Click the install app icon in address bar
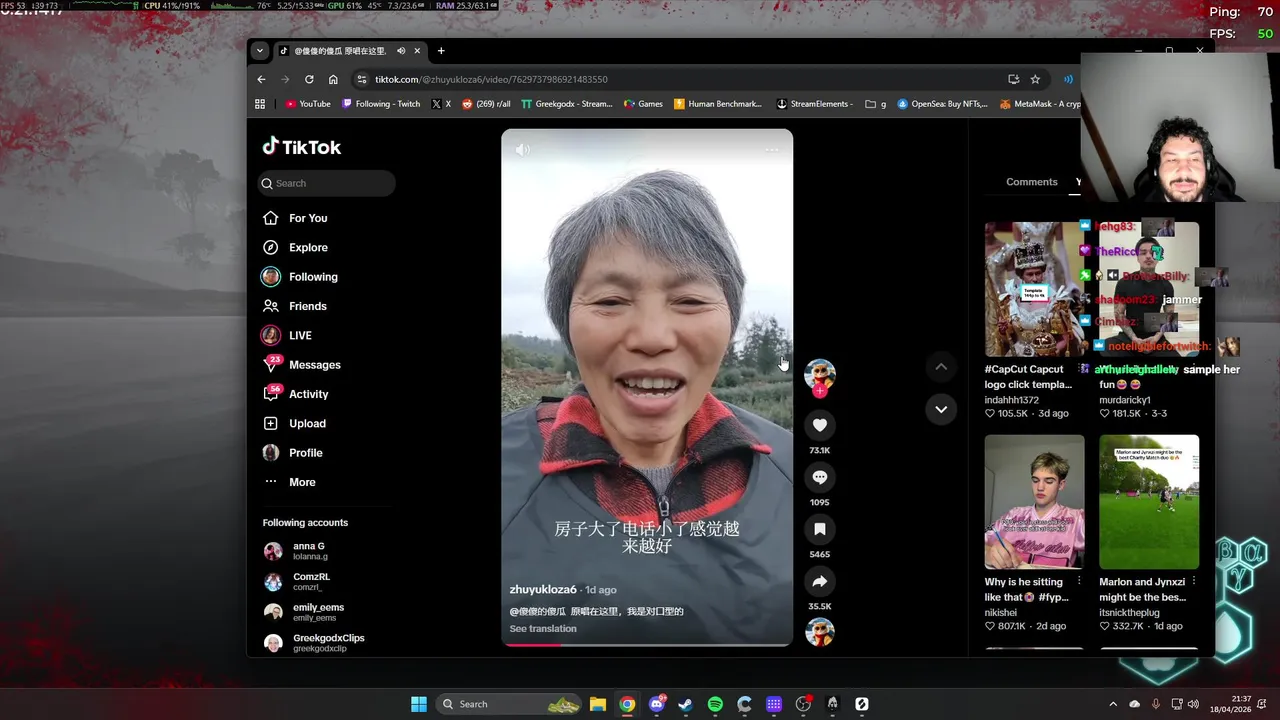Image resolution: width=1280 pixels, height=720 pixels. 1013,79
